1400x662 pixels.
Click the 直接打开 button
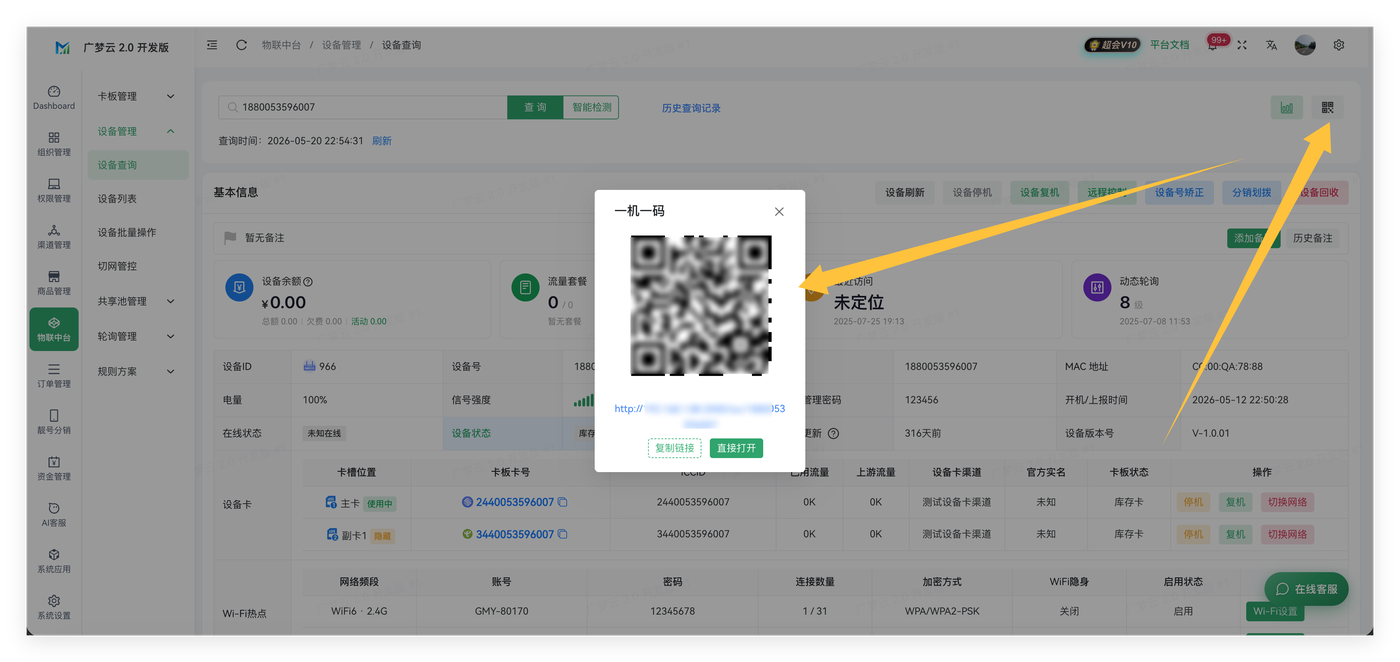736,448
